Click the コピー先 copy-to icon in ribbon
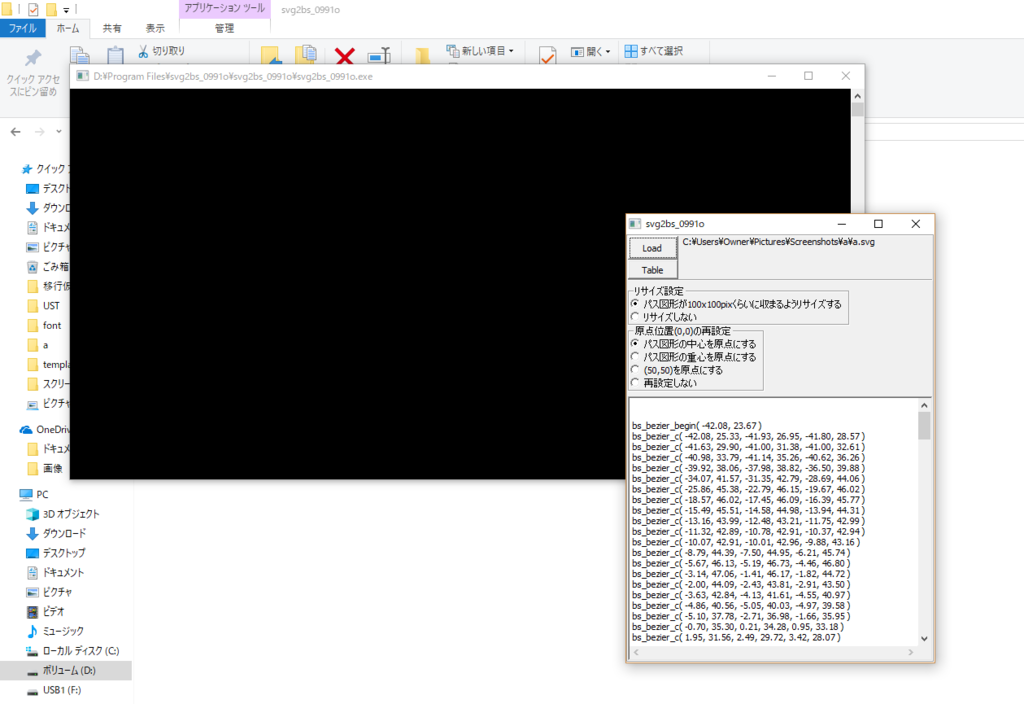This screenshot has height=704, width=1024. click(x=306, y=54)
